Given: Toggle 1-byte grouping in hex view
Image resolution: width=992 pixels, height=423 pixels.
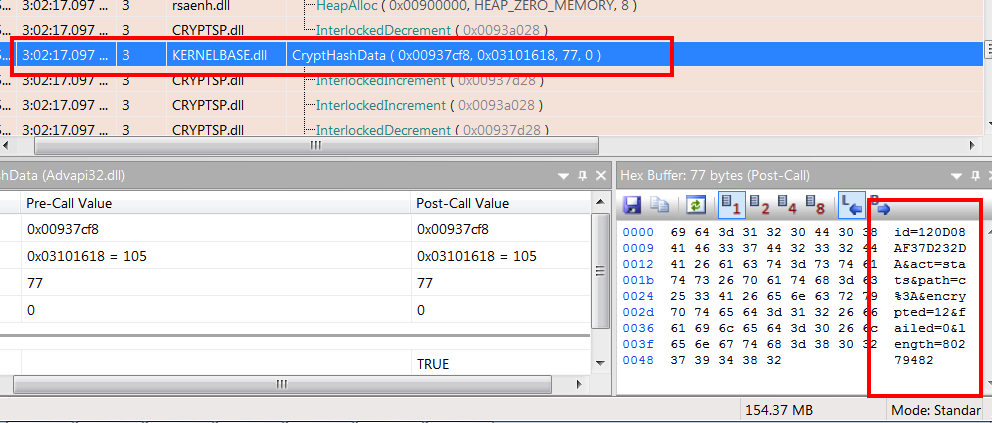Looking at the screenshot, I should (730, 205).
